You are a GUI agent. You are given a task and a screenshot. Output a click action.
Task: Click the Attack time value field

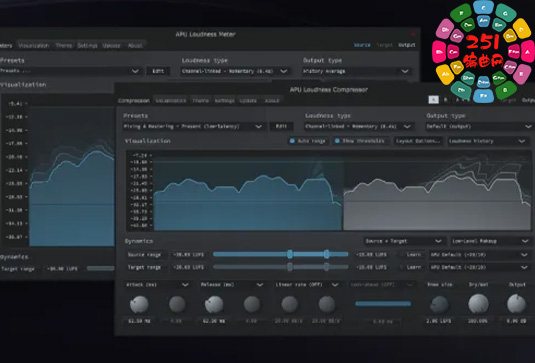point(139,321)
